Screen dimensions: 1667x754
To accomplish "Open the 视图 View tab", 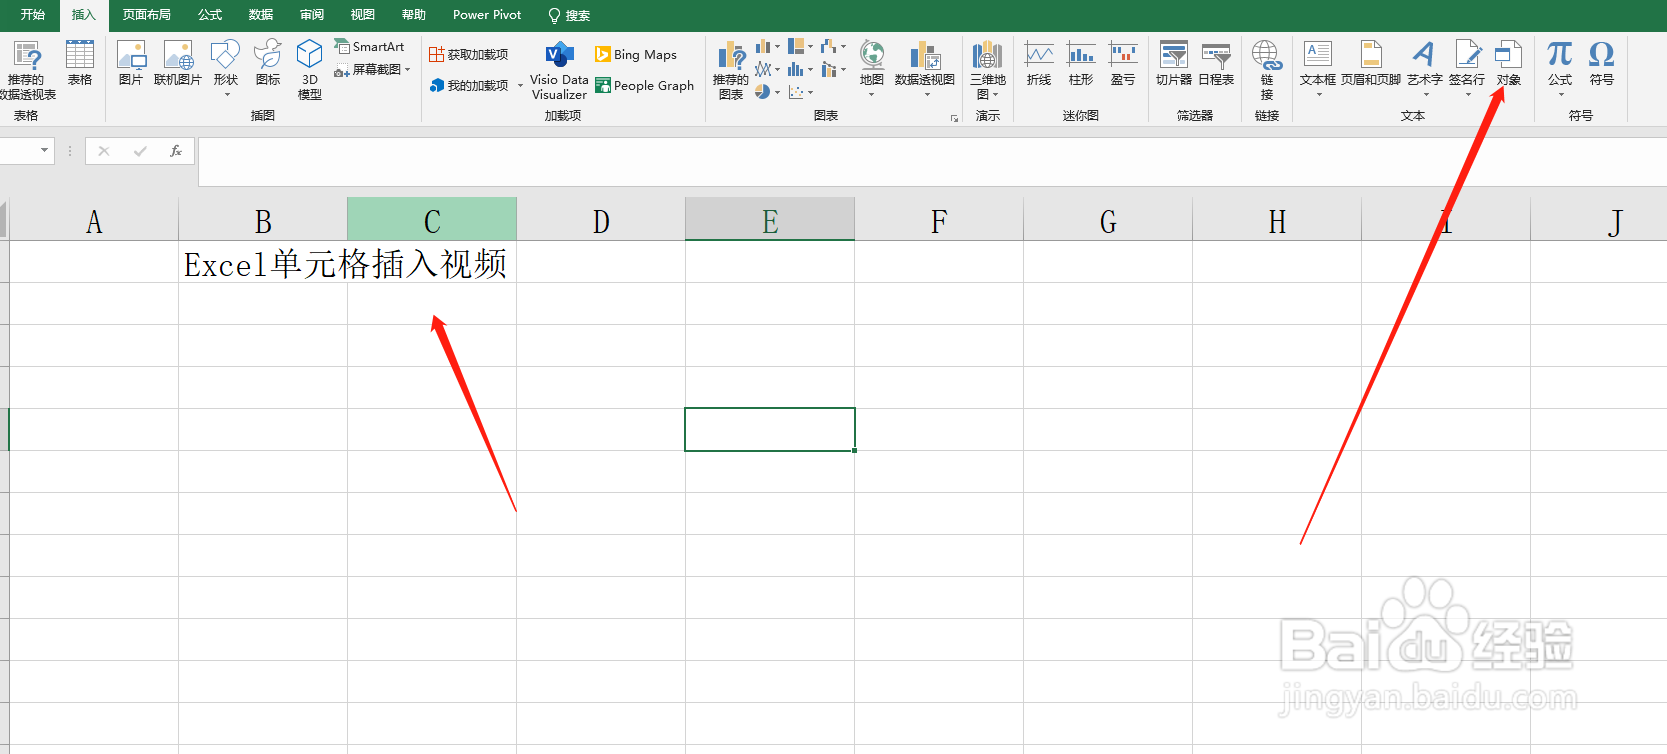I will click(x=363, y=15).
